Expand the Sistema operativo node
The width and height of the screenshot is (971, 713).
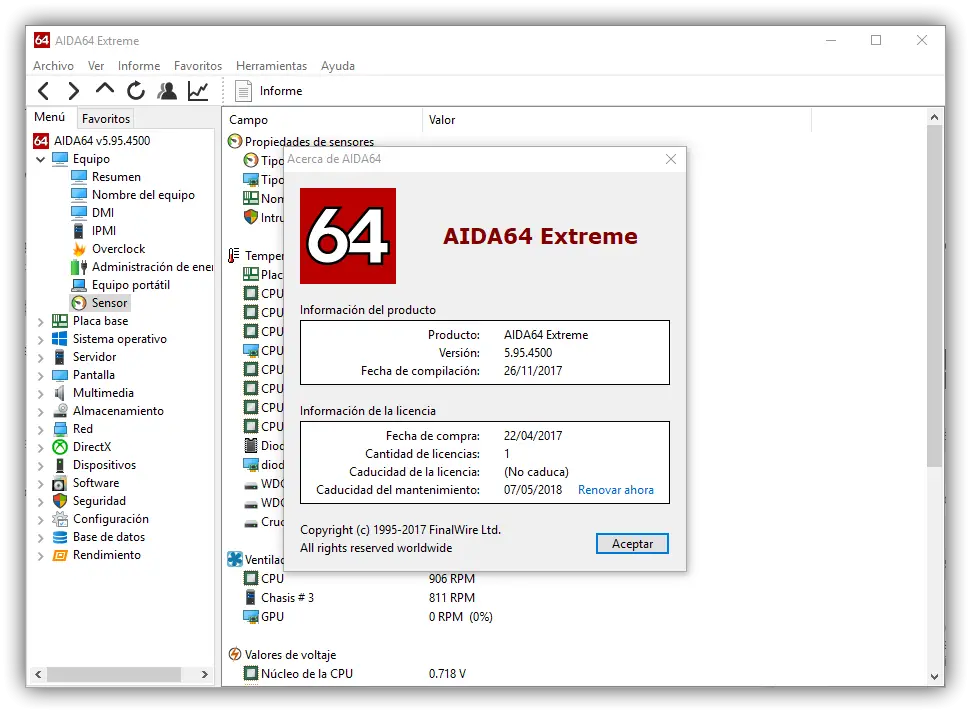41,339
